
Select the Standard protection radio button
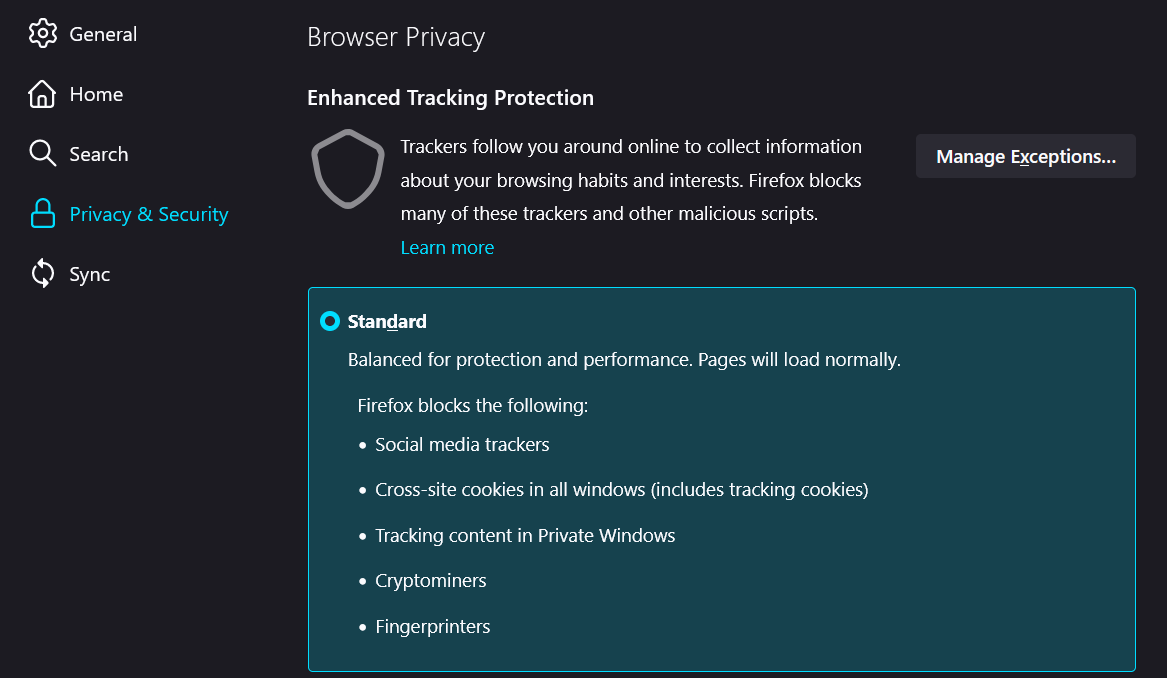pyautogui.click(x=329, y=321)
